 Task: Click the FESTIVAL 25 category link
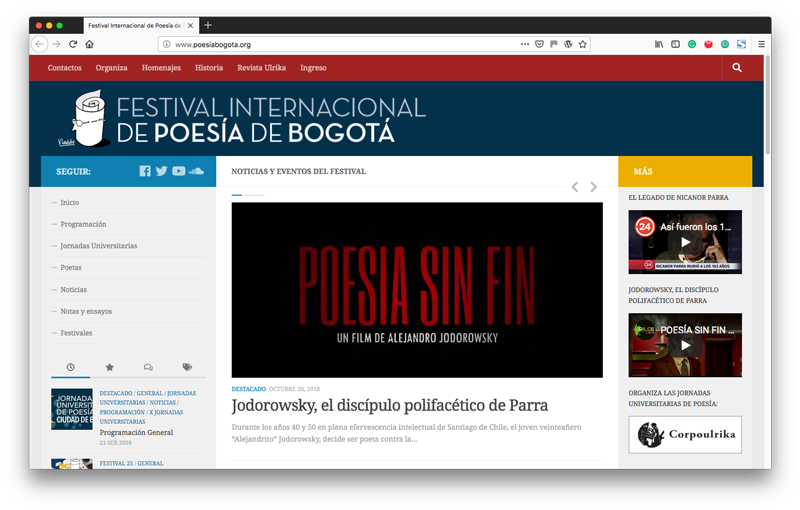point(116,464)
